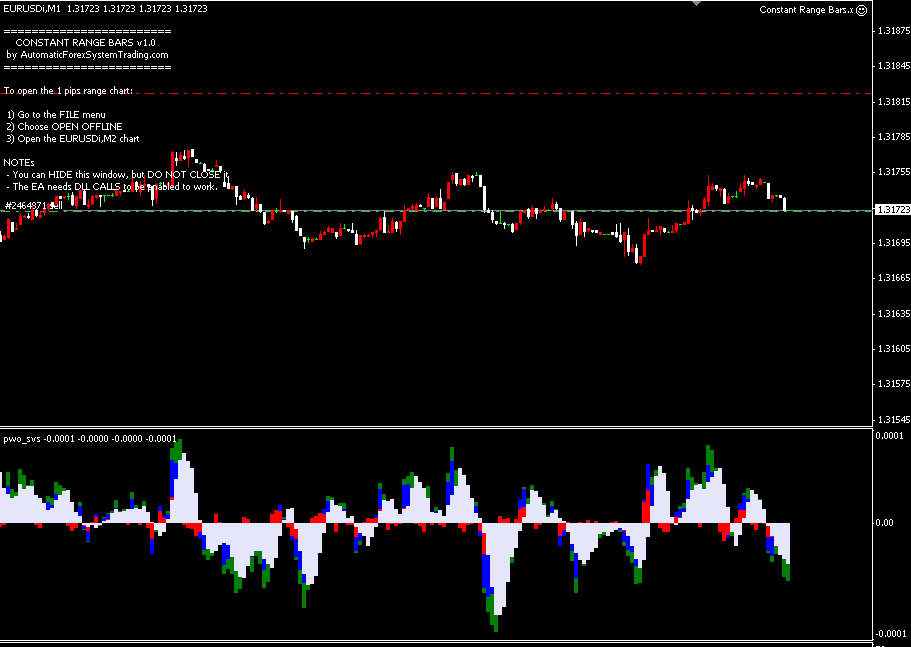Click the current price label 1.31723

click(893, 210)
